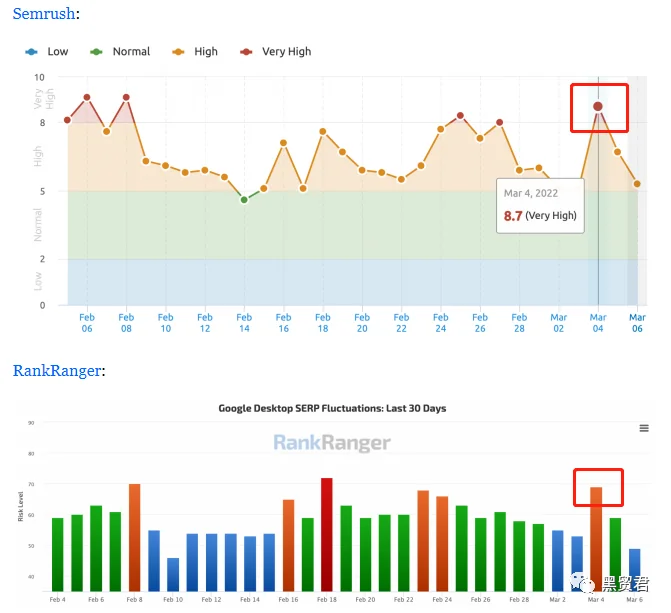Click the green Feb 6 bar in RankRanger chart

96,549
